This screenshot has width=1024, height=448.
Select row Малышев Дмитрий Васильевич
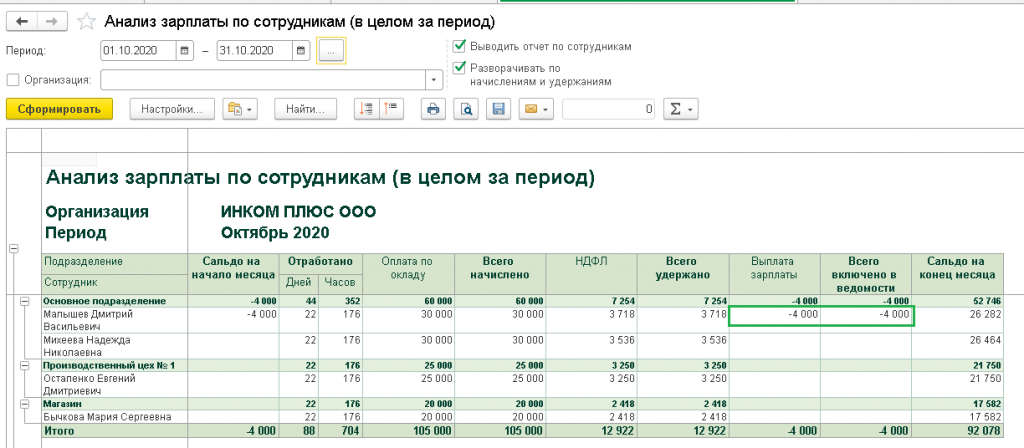[x=115, y=320]
